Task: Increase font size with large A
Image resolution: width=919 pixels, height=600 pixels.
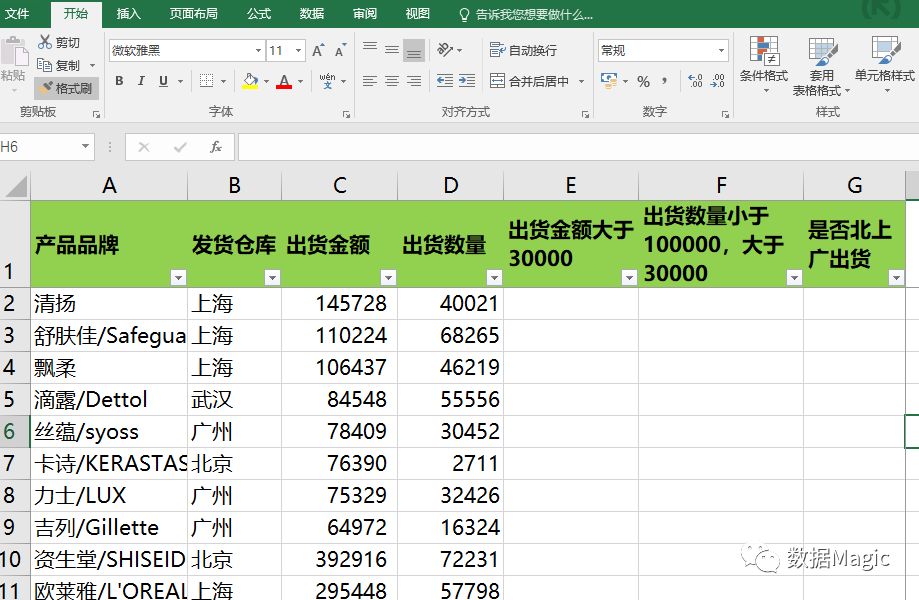Action: [318, 50]
